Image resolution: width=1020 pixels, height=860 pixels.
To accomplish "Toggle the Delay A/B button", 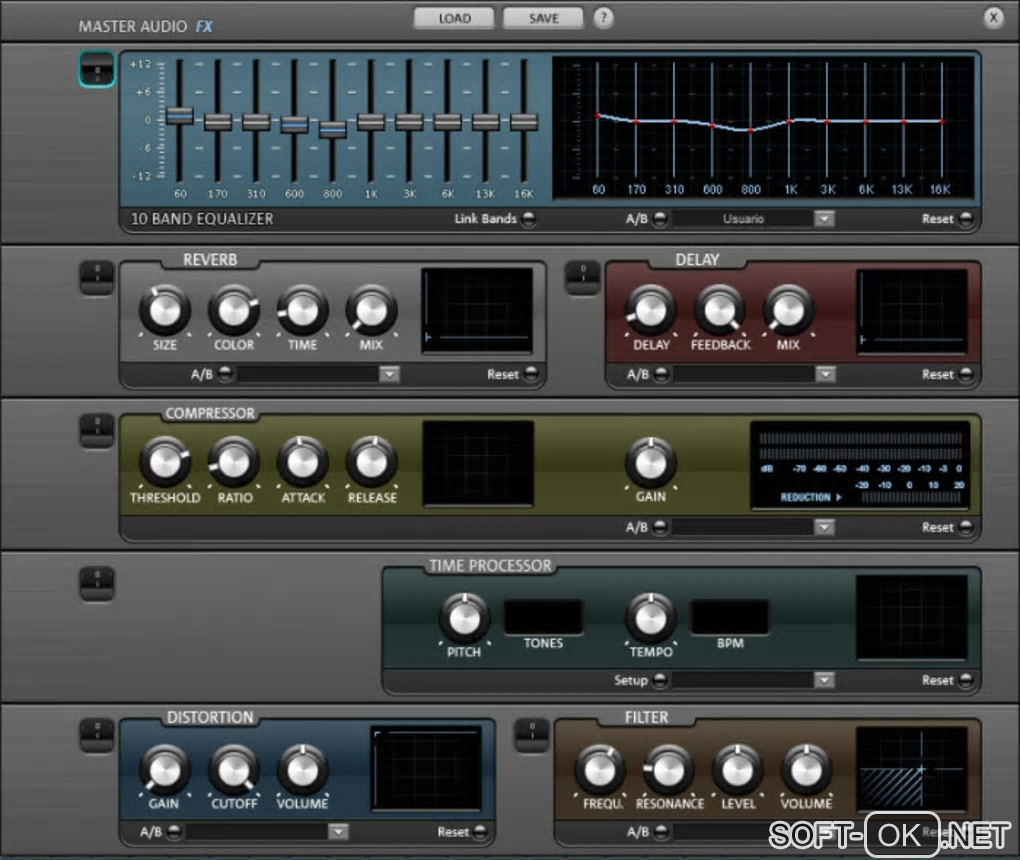I will 661,374.
